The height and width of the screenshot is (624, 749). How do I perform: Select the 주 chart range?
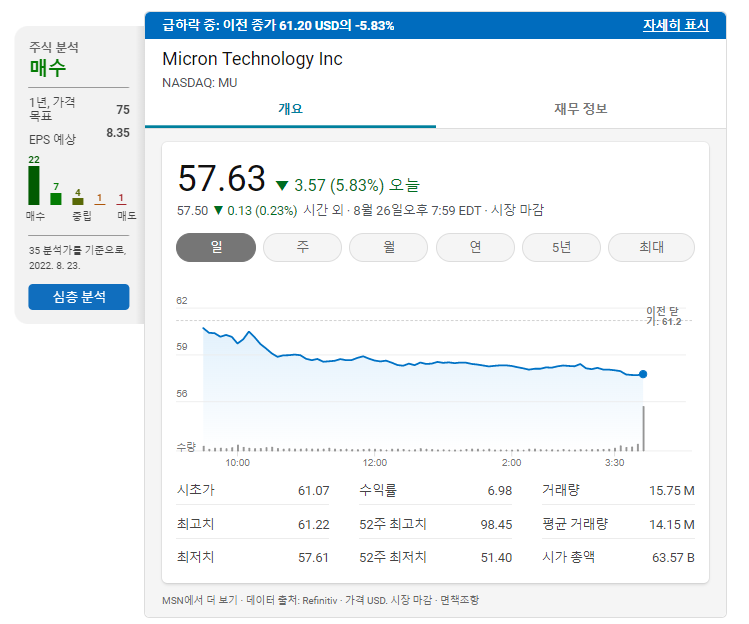click(x=302, y=247)
